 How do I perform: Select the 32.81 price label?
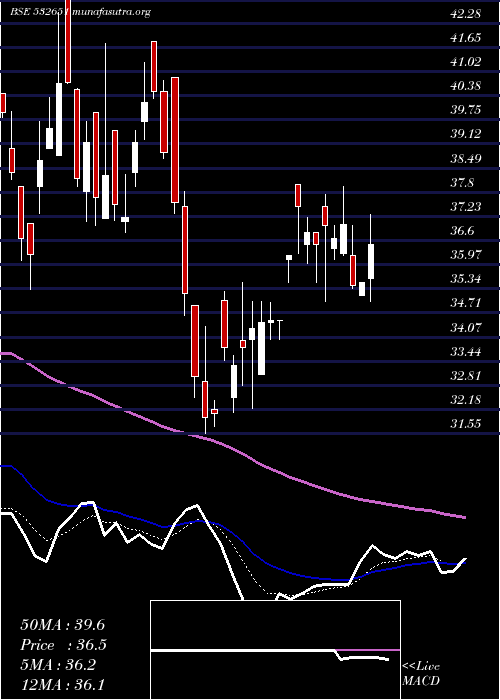[x=466, y=375]
